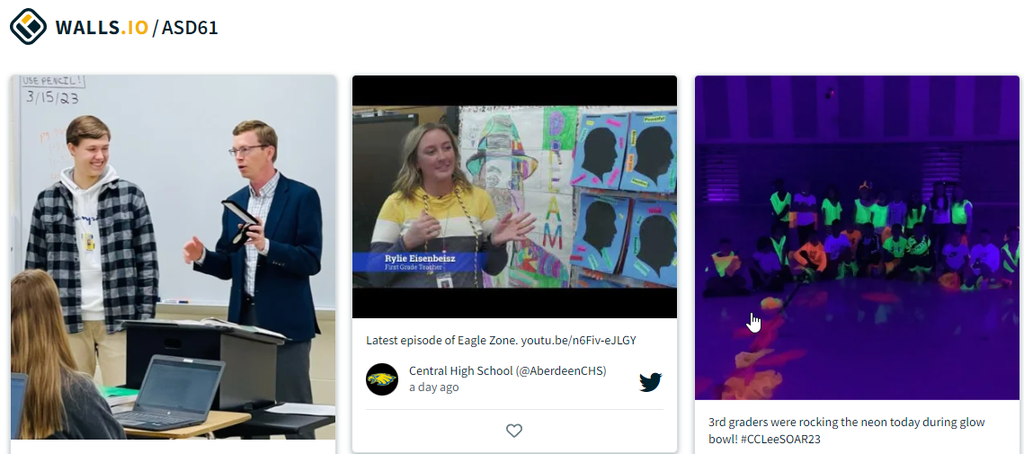Click the Walls.io diamond logo icon
Viewport: 1024px width, 454px height.
point(28,27)
